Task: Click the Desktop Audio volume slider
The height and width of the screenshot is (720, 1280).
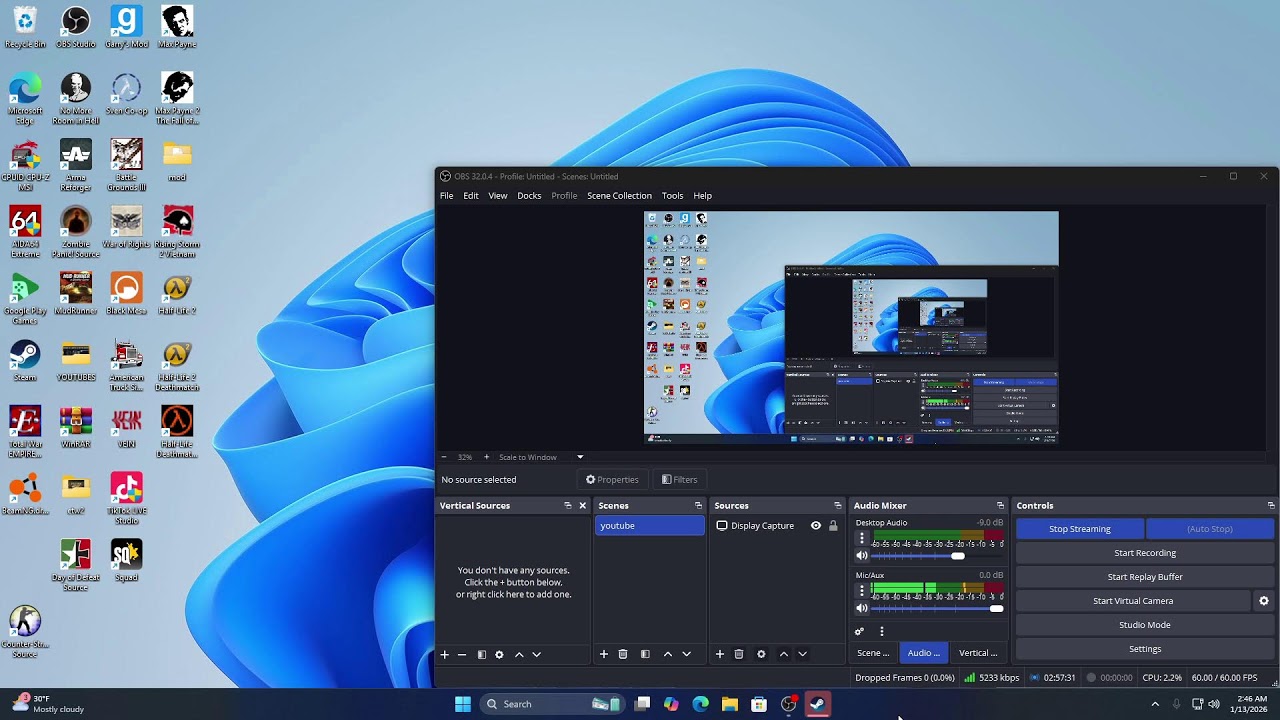Action: click(937, 556)
